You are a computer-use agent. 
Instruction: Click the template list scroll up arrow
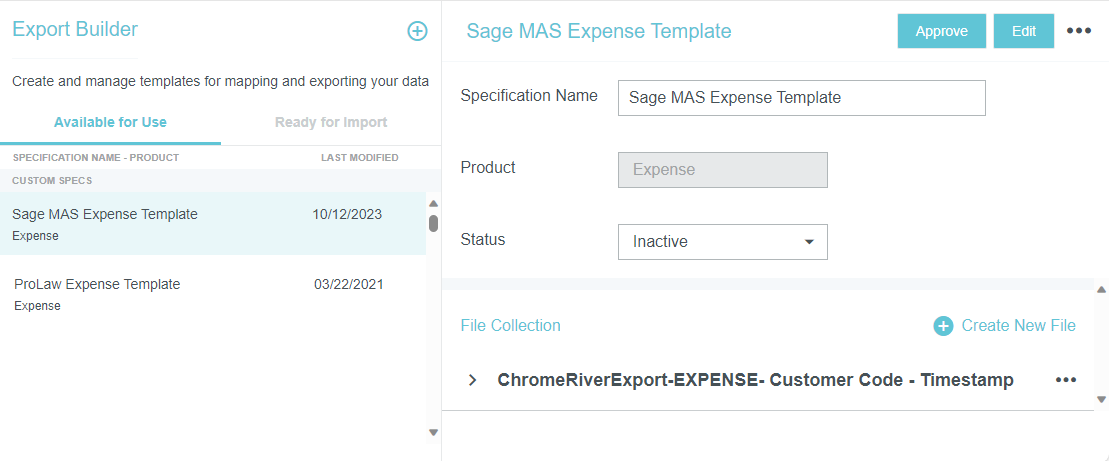click(433, 203)
